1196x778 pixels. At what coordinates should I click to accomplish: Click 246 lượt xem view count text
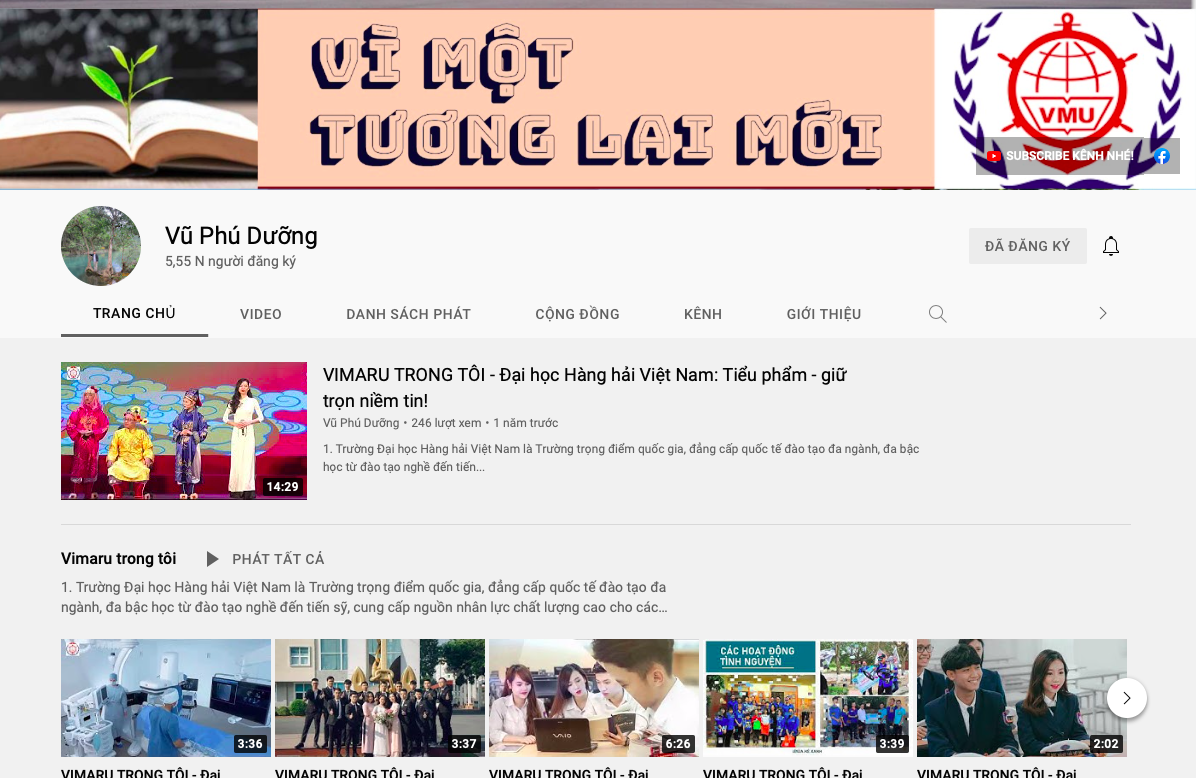tap(446, 423)
